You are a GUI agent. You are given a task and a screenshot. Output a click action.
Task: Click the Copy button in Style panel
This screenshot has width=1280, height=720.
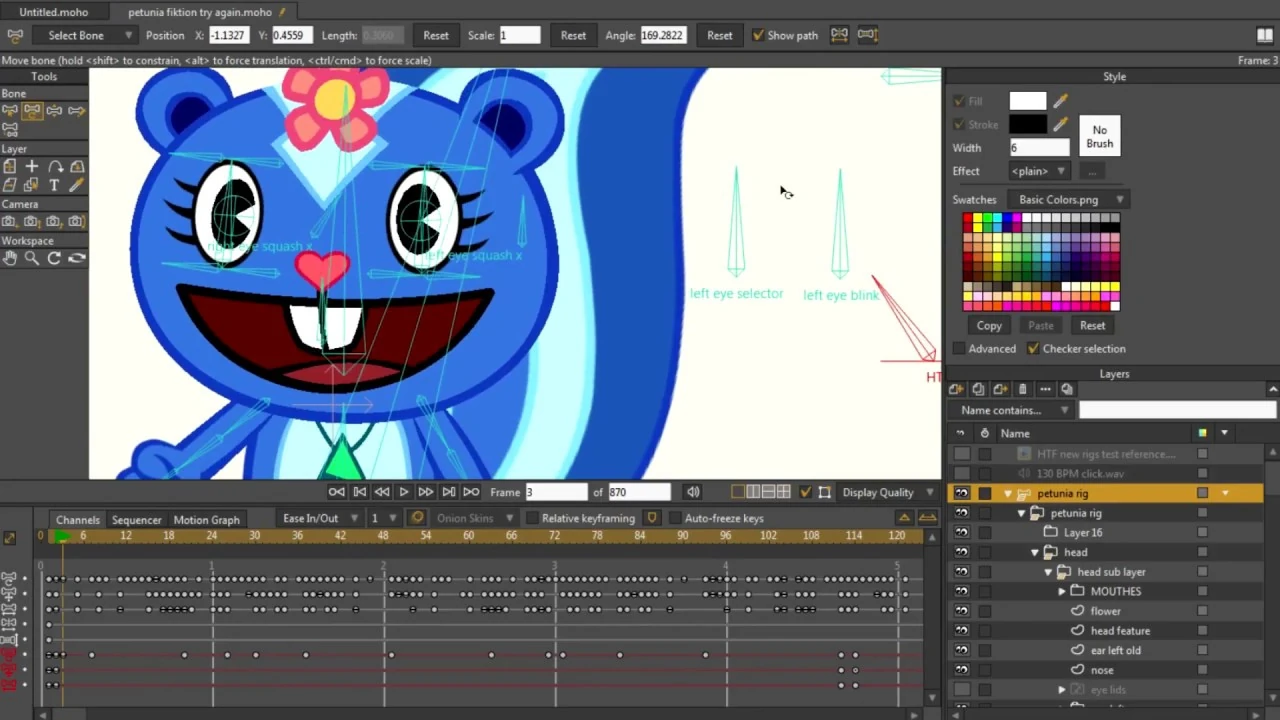[988, 325]
